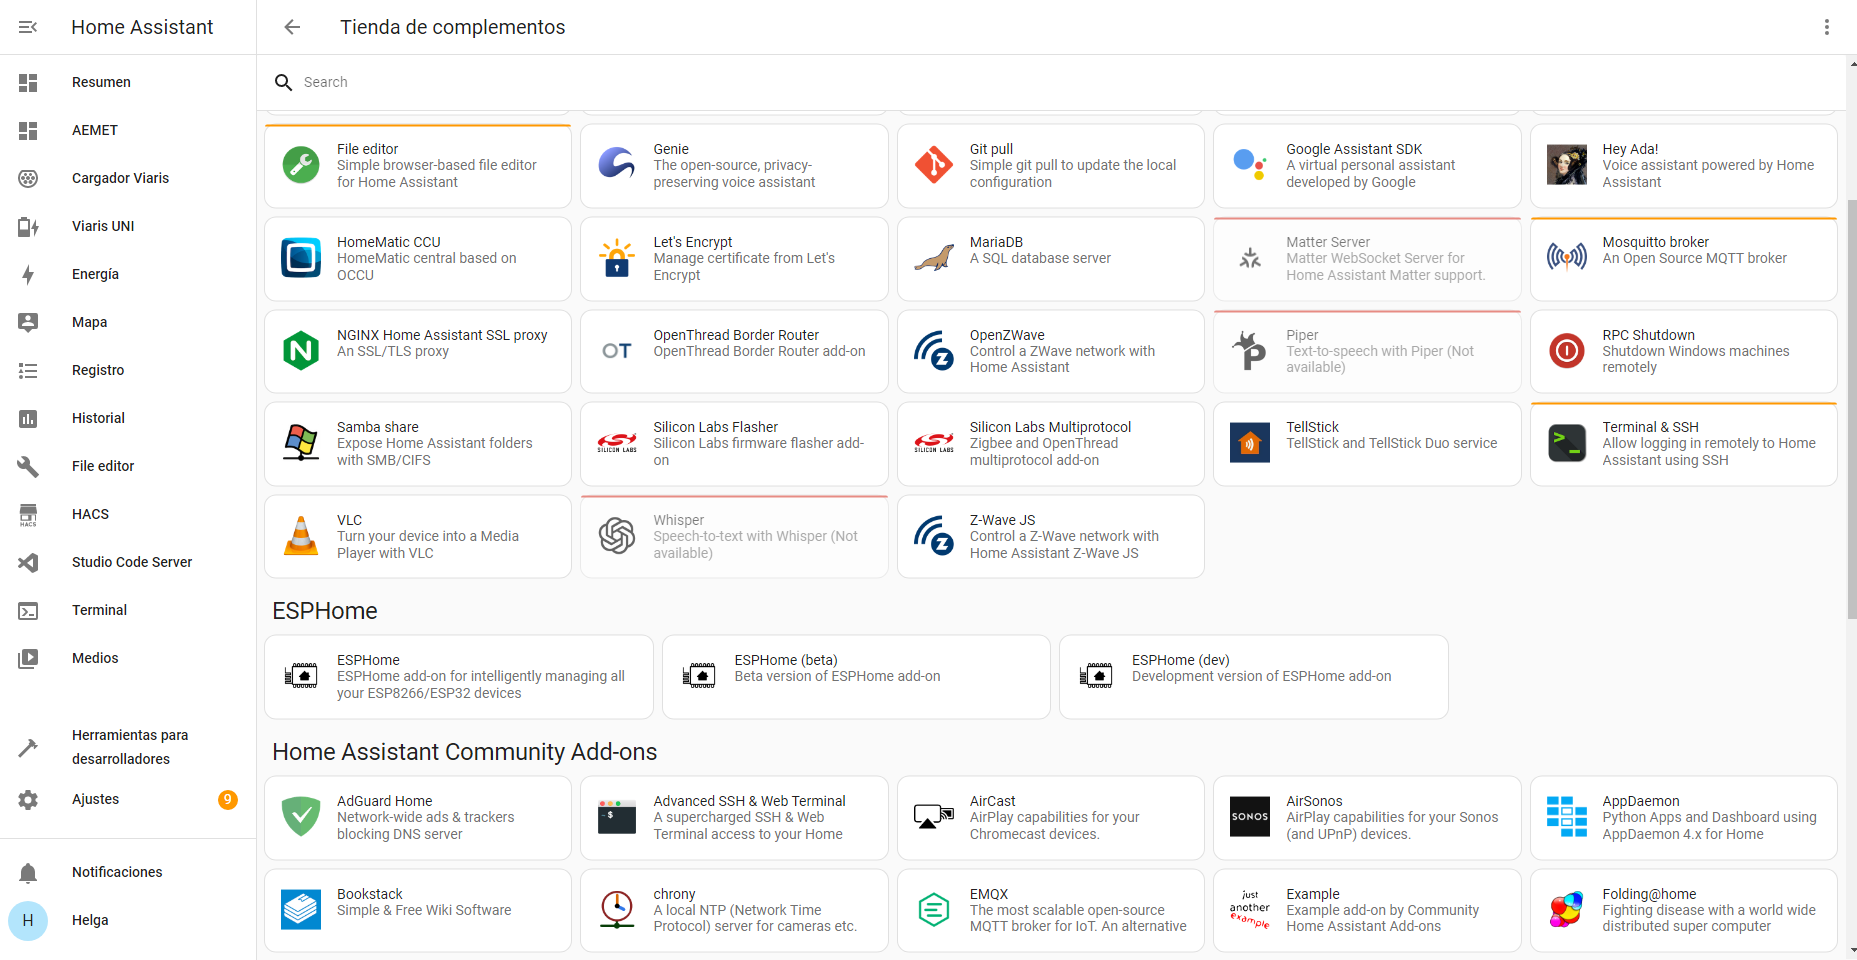Open the ESPHome (beta) add-on card
The image size is (1857, 960).
tap(856, 677)
